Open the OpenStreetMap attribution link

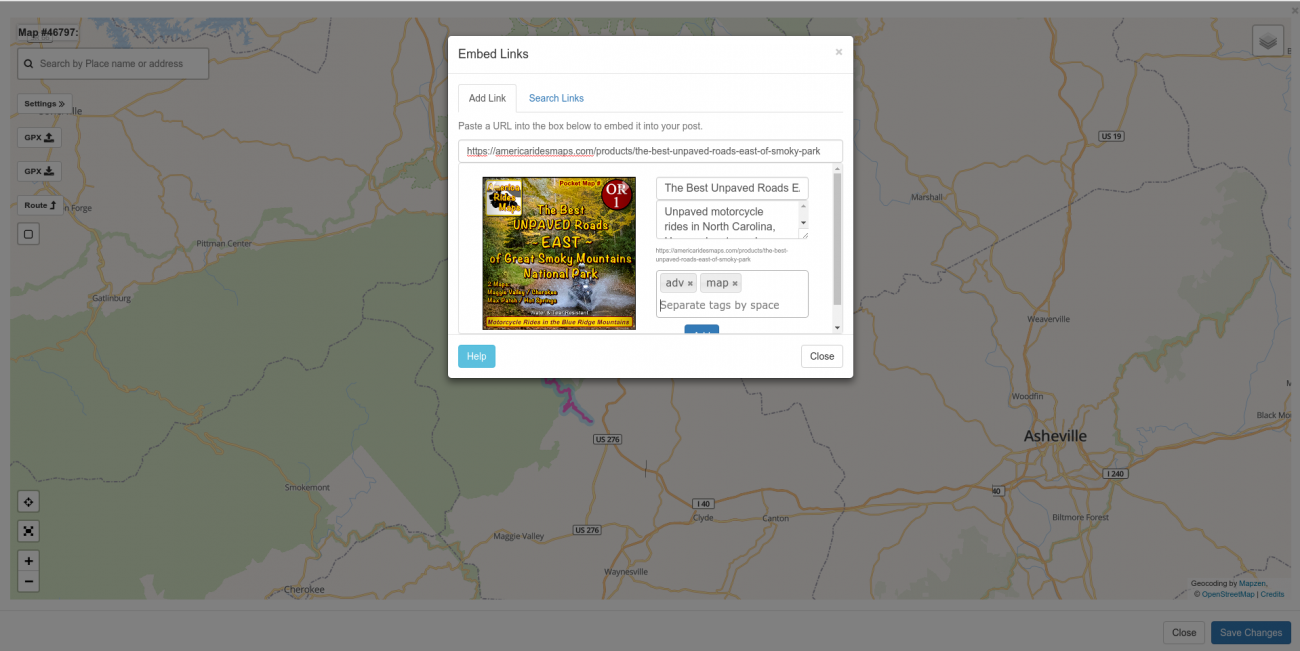(1227, 594)
